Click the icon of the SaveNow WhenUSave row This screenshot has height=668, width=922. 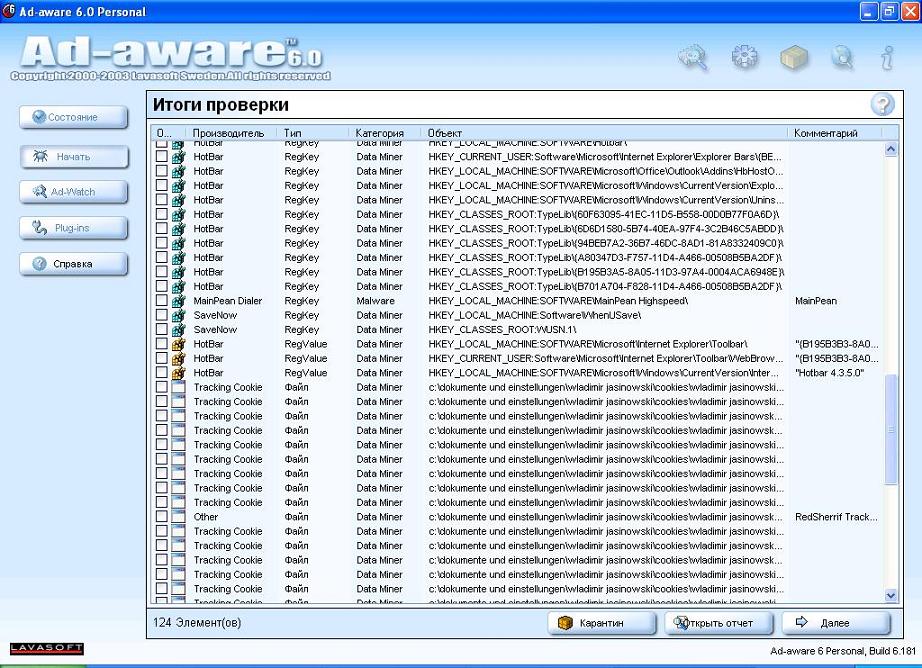[x=178, y=315]
